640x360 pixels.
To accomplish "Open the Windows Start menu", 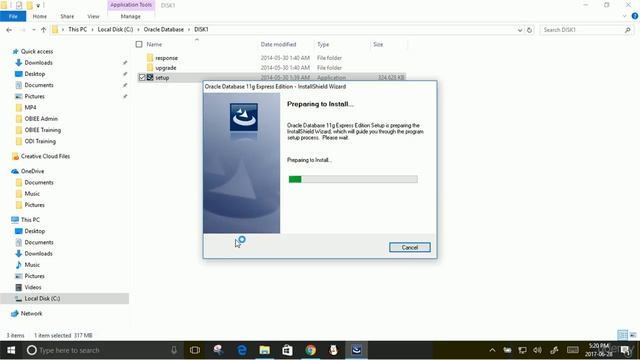I will point(11,350).
